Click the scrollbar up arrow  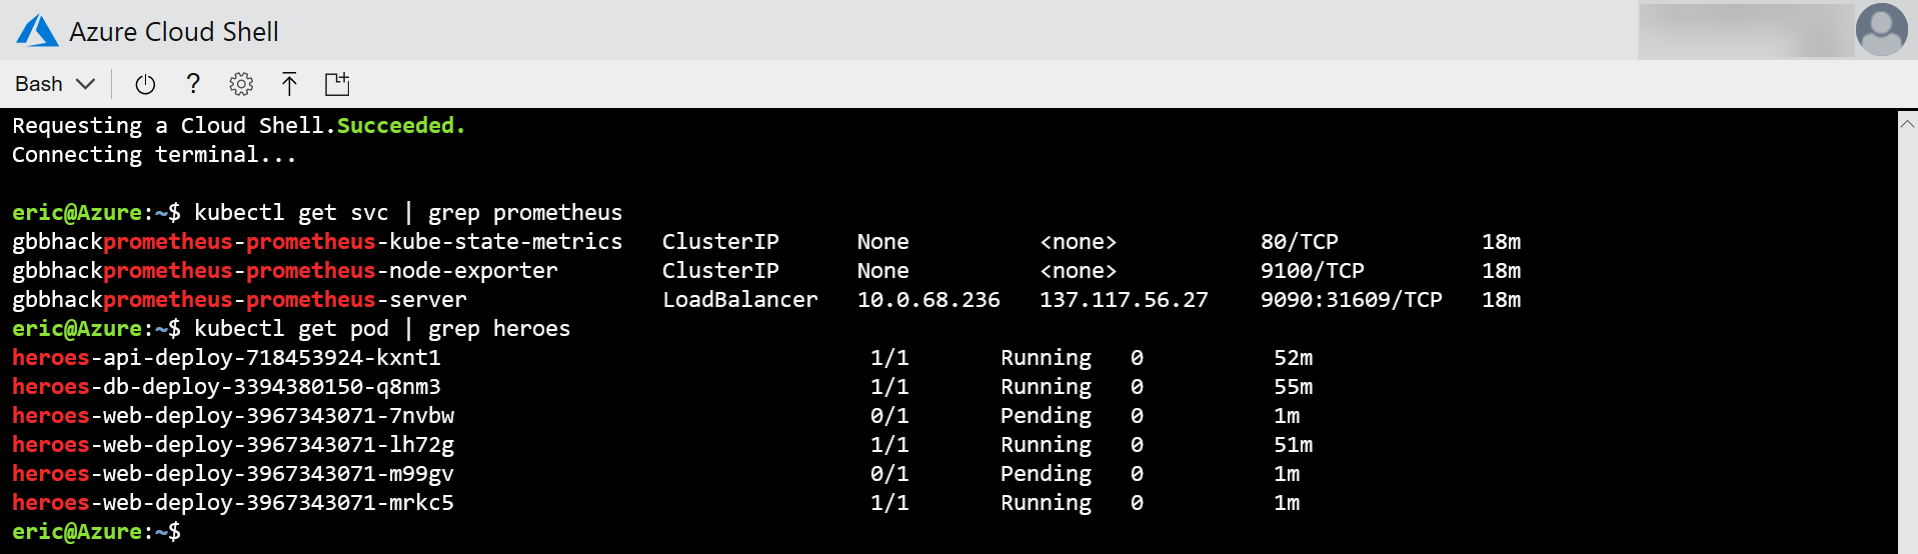1907,124
